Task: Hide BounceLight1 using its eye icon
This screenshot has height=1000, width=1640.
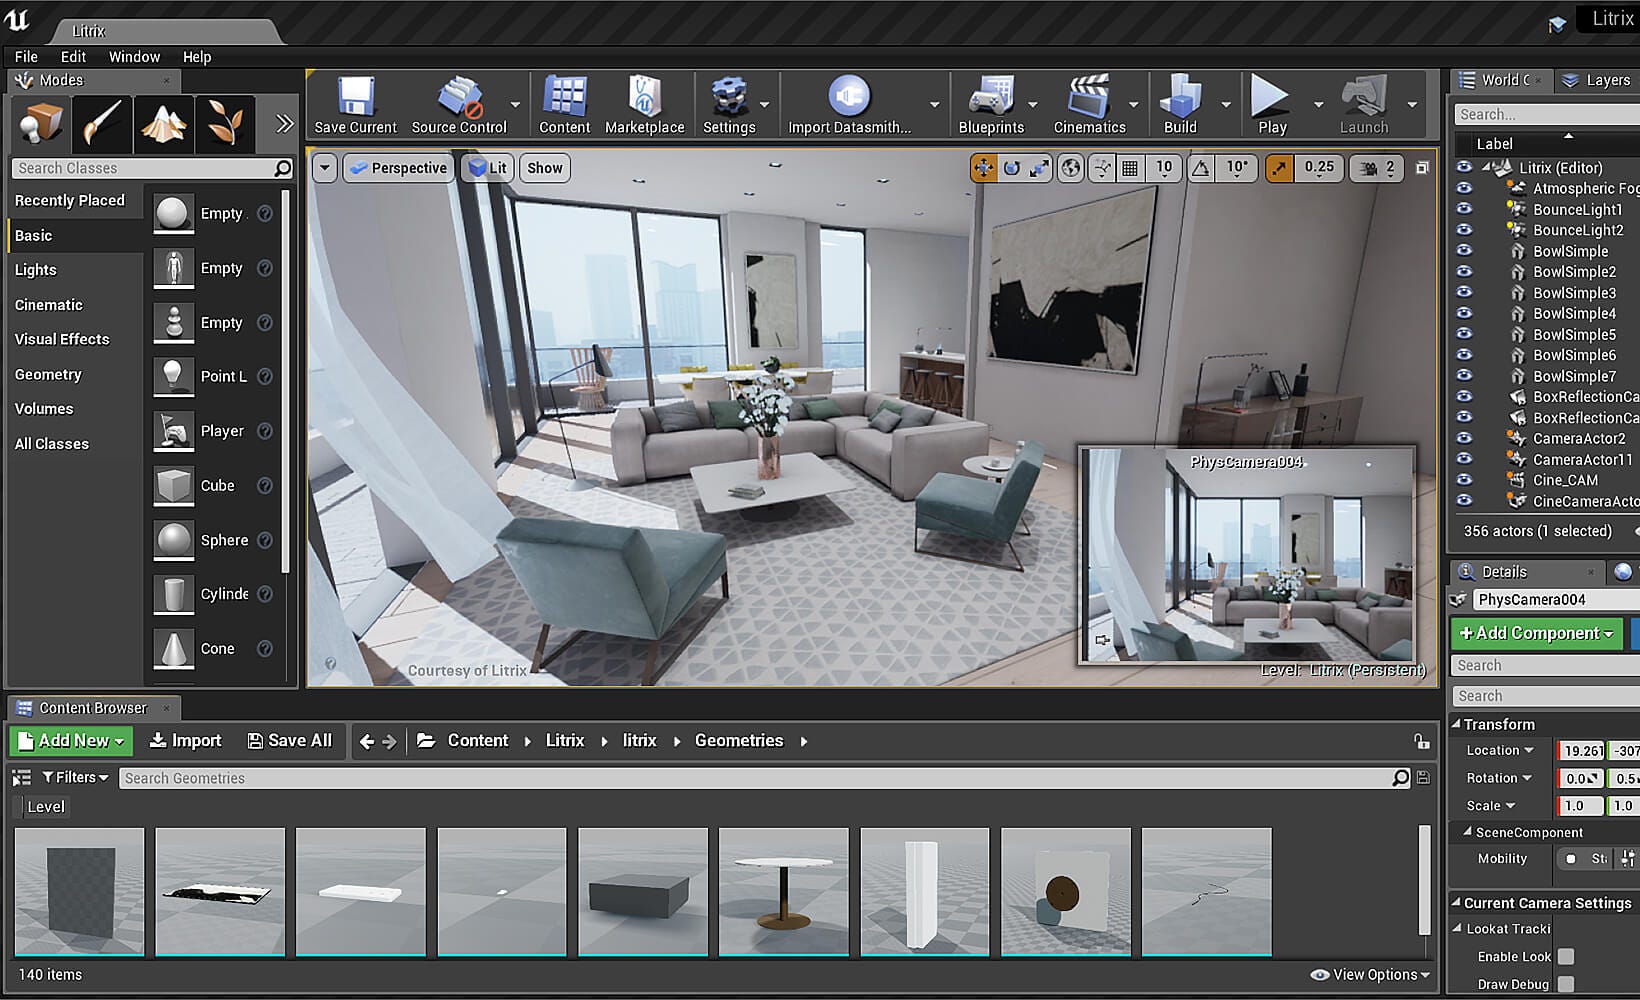Action: tap(1464, 209)
